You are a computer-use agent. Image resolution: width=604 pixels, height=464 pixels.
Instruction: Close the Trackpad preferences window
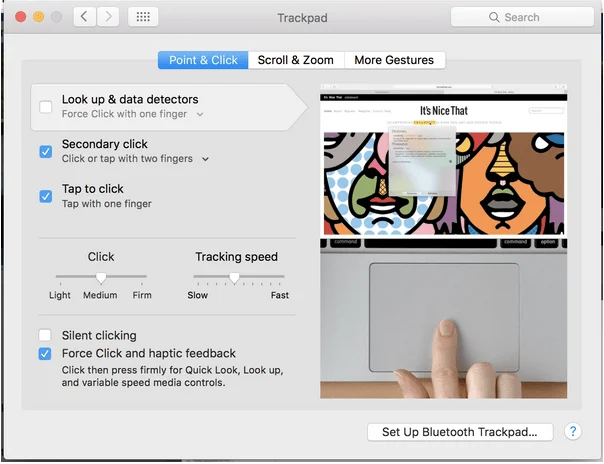(19, 17)
